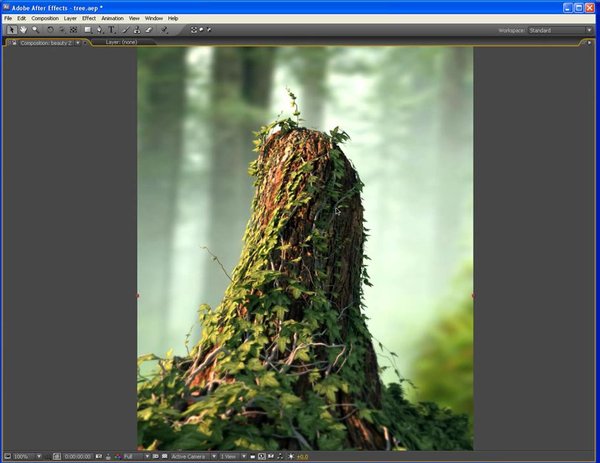Select the Eraser tool
Viewport: 600px width, 463px height.
click(148, 30)
